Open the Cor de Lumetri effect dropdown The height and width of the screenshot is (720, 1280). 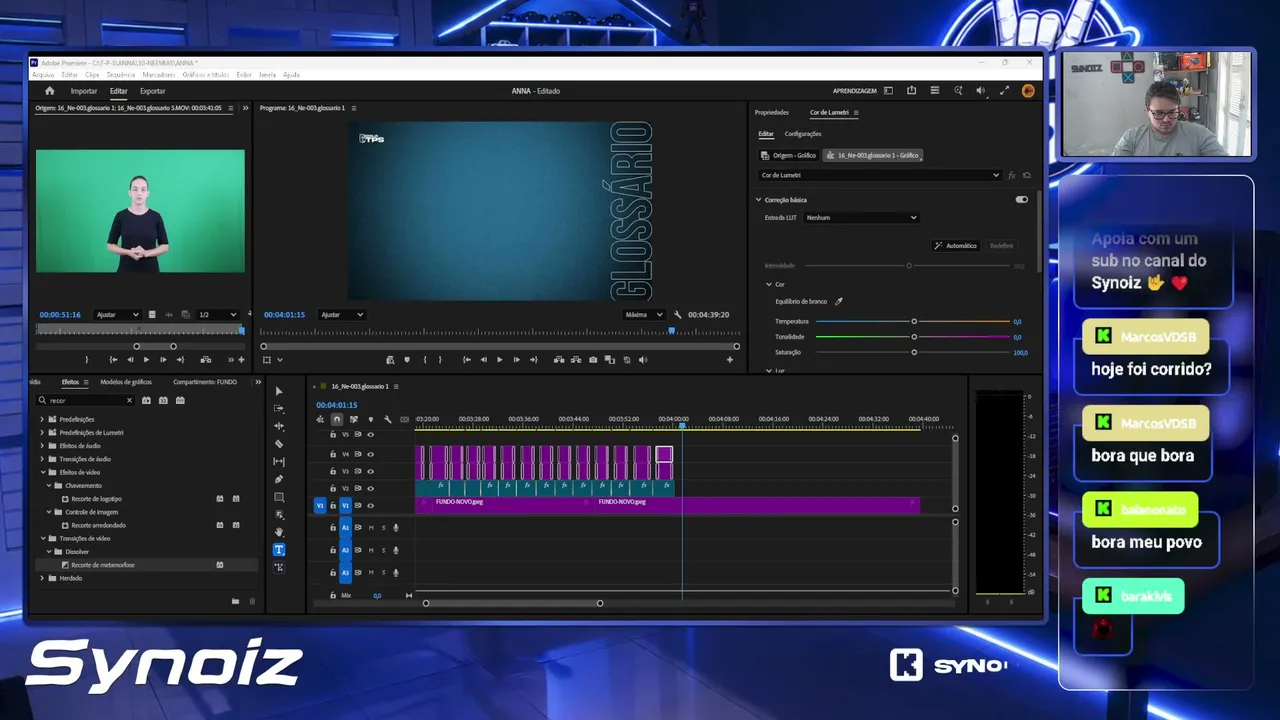click(x=880, y=175)
